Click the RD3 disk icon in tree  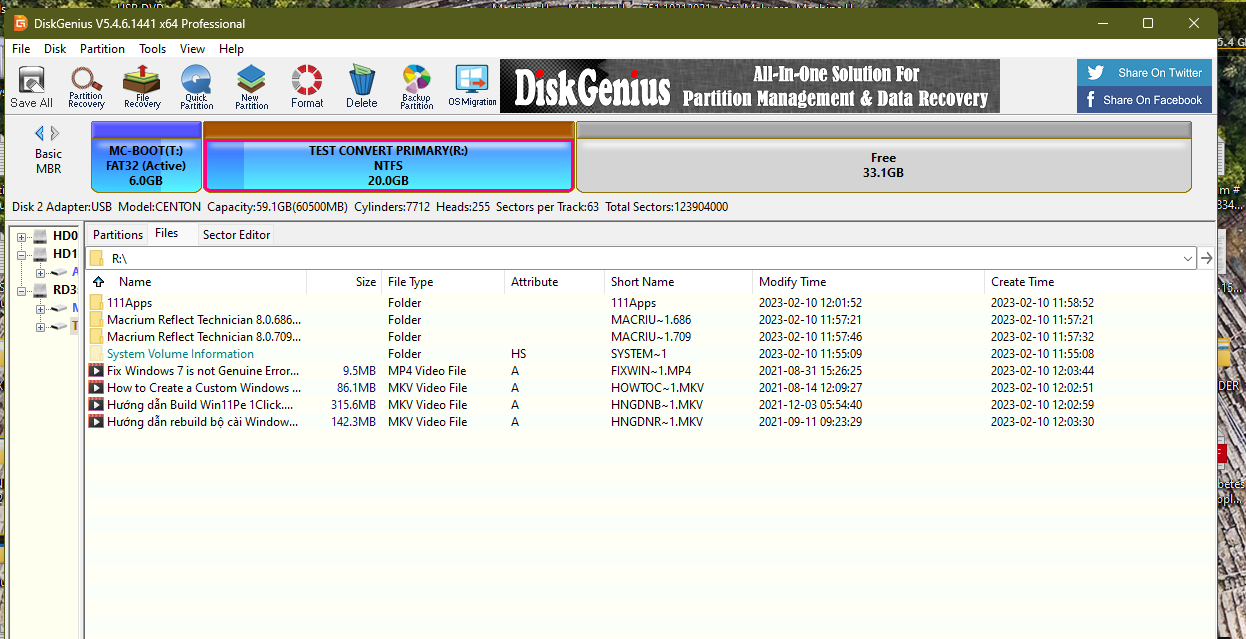[x=40, y=290]
